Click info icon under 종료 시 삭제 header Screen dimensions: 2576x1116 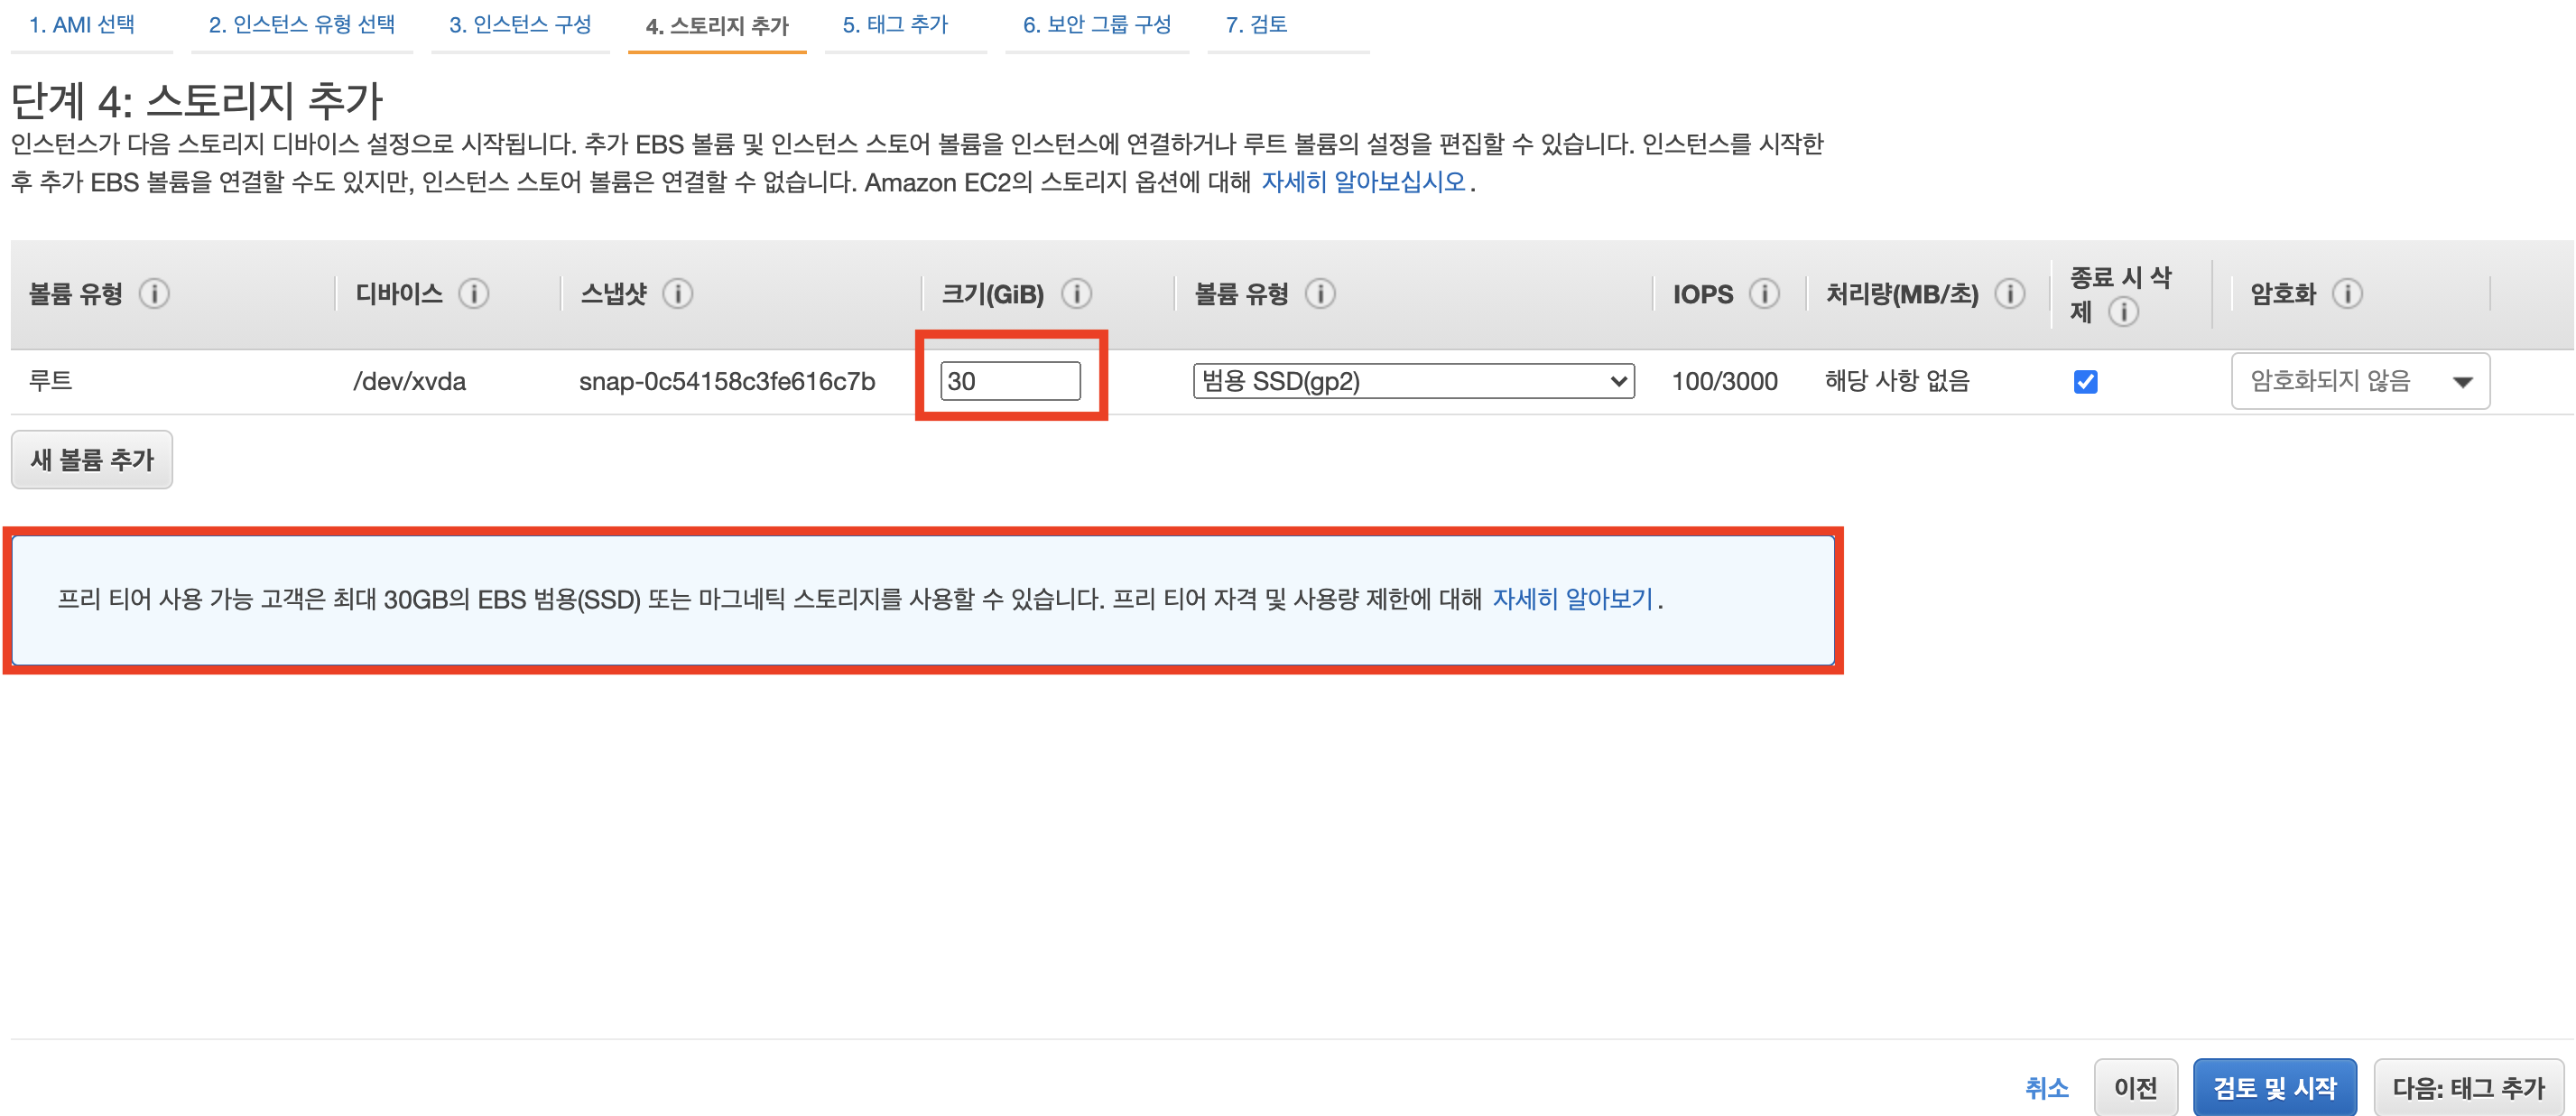(2123, 313)
